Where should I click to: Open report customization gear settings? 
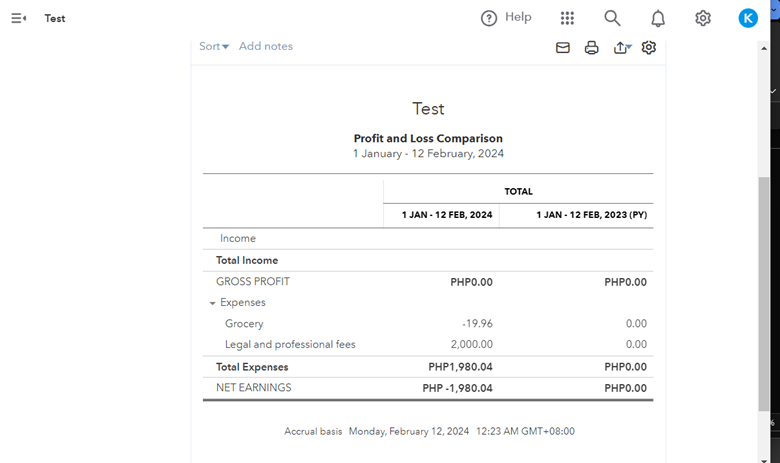(x=649, y=47)
